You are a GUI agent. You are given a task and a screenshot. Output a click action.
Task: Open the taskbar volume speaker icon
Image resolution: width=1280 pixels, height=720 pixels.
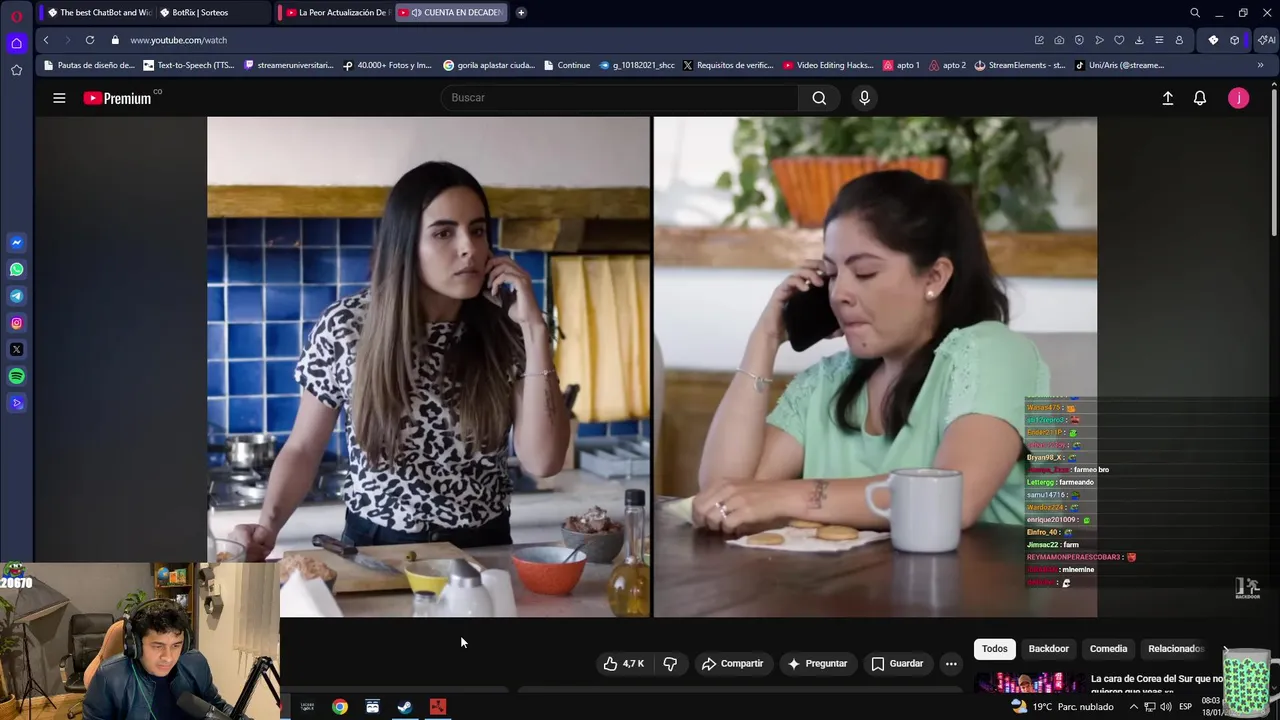point(1166,707)
